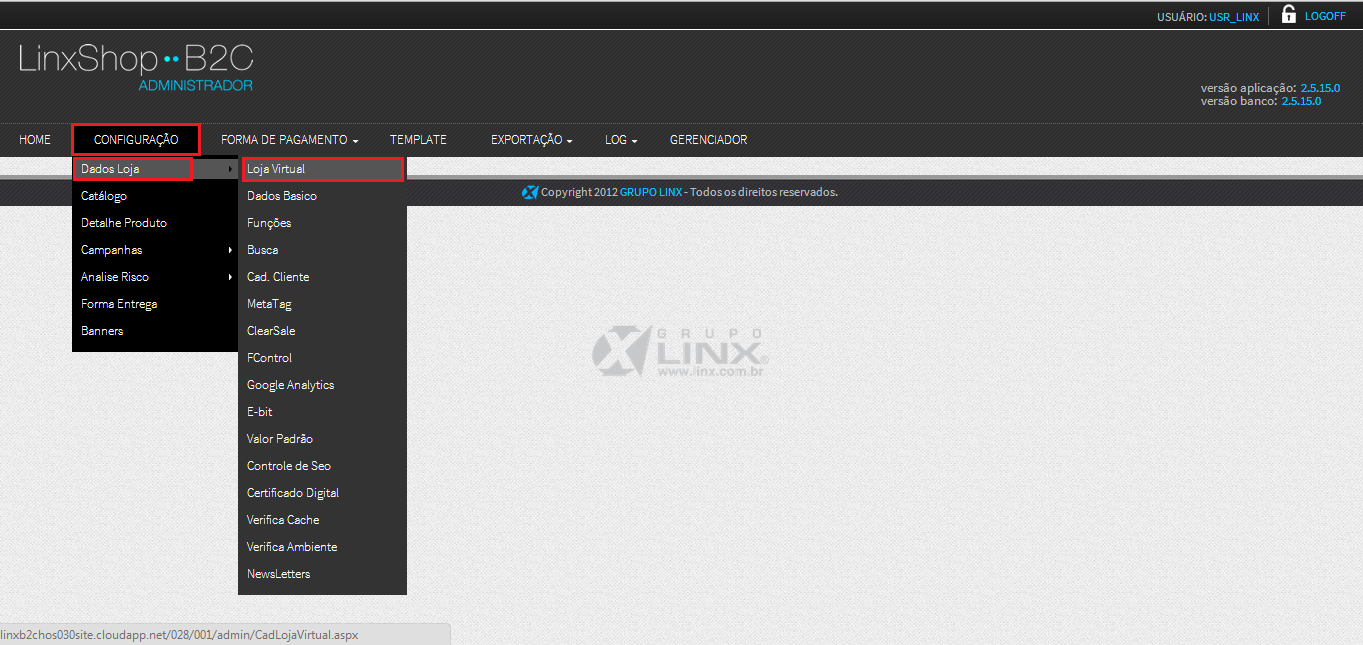Open the TEMPLATE menu item

[418, 140]
